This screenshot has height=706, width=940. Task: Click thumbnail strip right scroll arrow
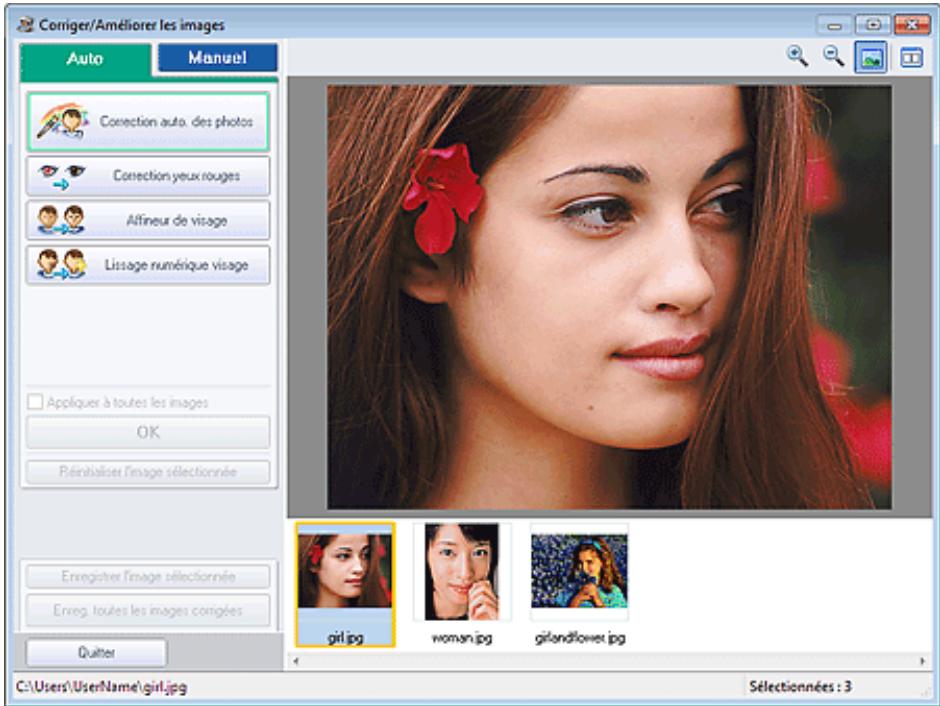(x=923, y=661)
